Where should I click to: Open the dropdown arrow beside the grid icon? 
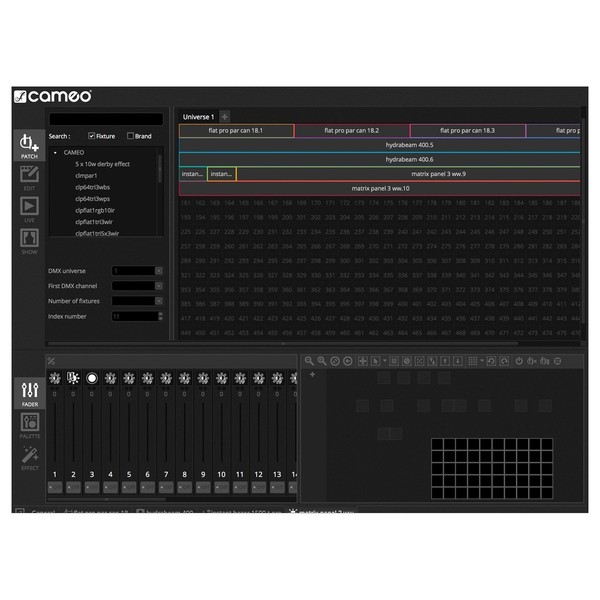point(482,360)
